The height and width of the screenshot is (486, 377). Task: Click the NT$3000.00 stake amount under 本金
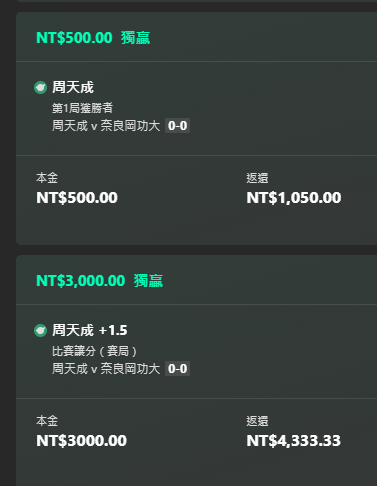tap(81, 441)
